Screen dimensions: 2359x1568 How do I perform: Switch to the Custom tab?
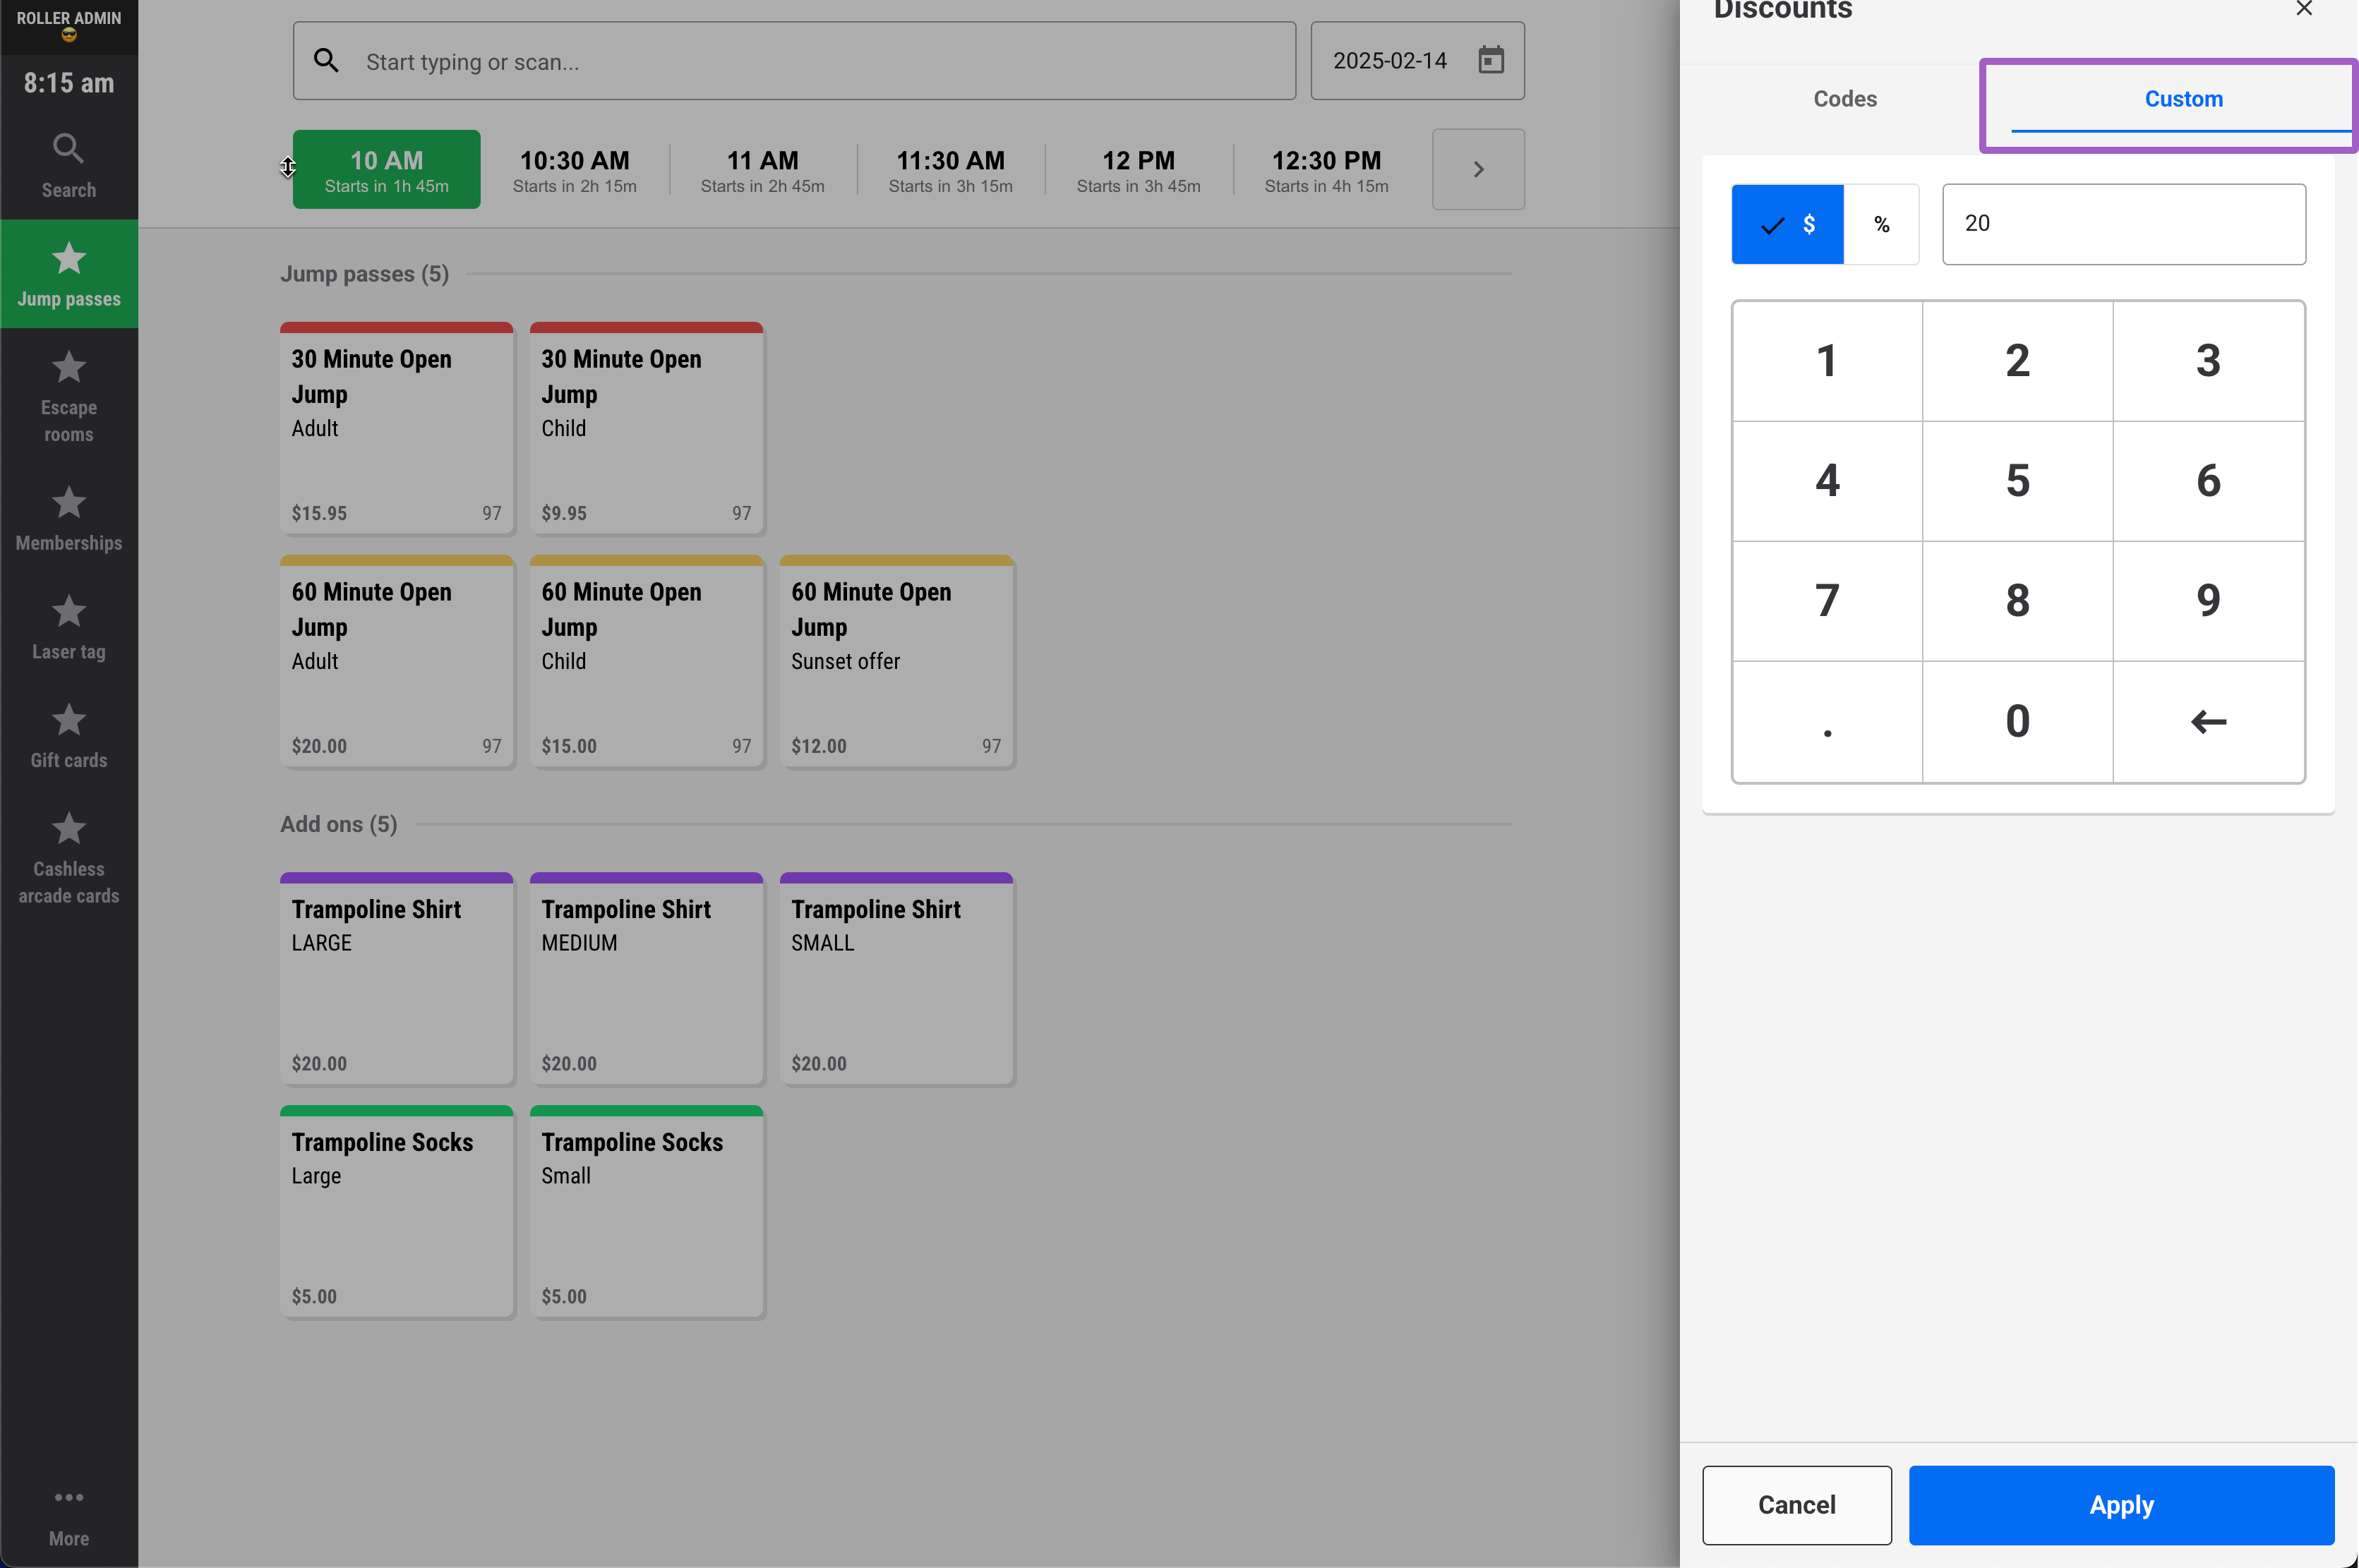coord(2183,99)
